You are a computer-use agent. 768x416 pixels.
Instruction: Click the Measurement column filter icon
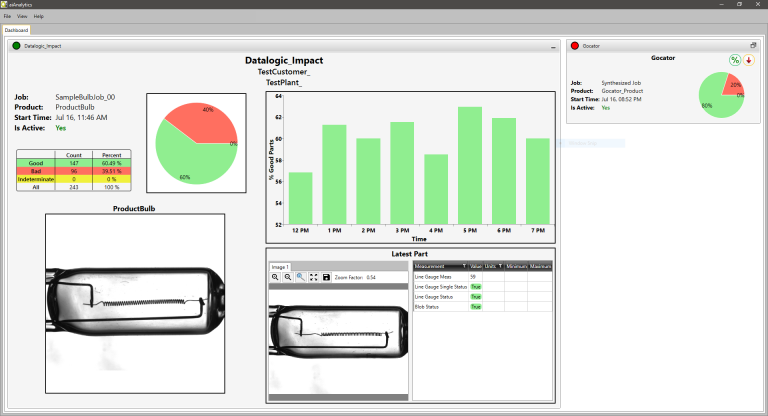[x=464, y=266]
